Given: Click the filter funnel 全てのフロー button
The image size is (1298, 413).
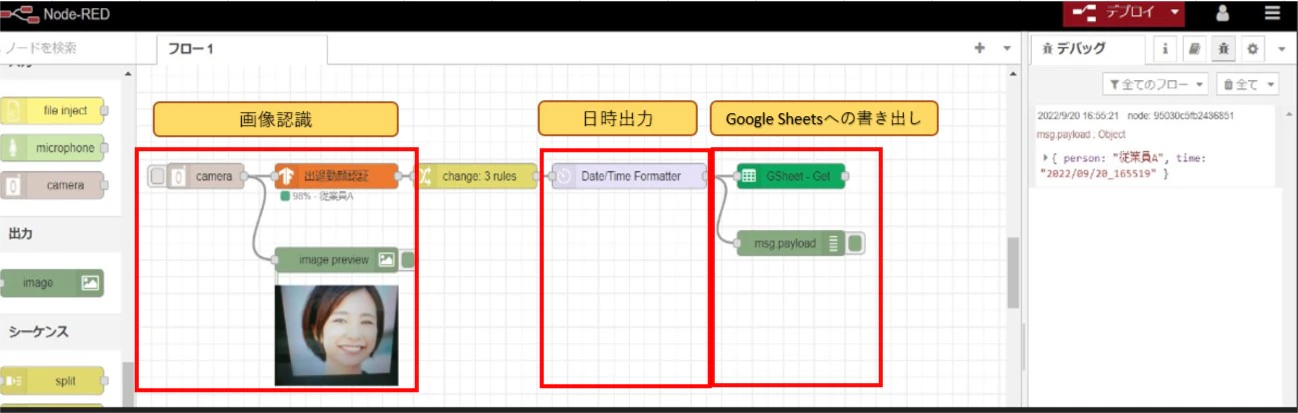Looking at the screenshot, I should tap(1155, 84).
